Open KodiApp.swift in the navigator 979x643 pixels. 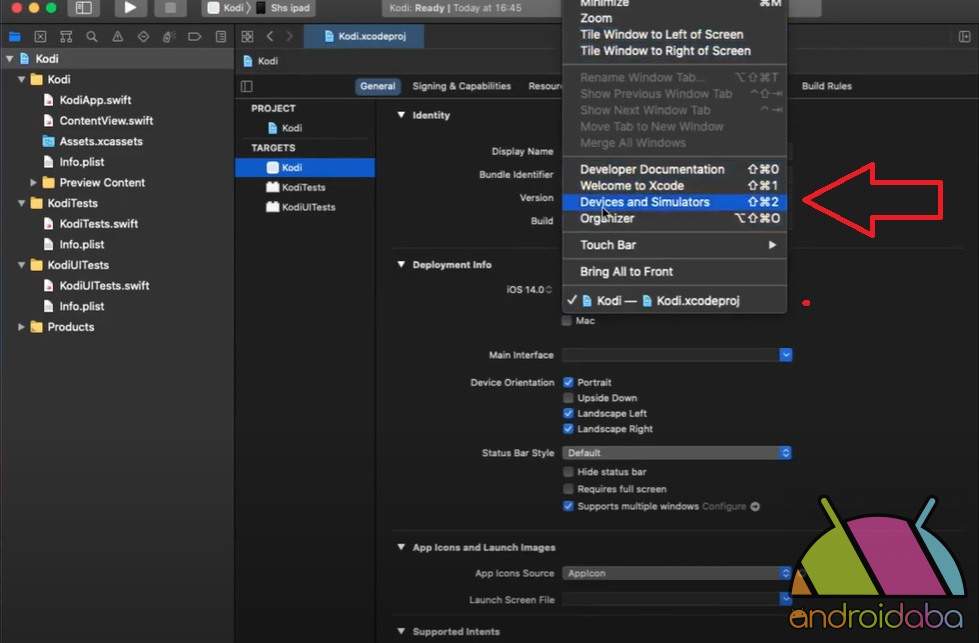pos(95,100)
